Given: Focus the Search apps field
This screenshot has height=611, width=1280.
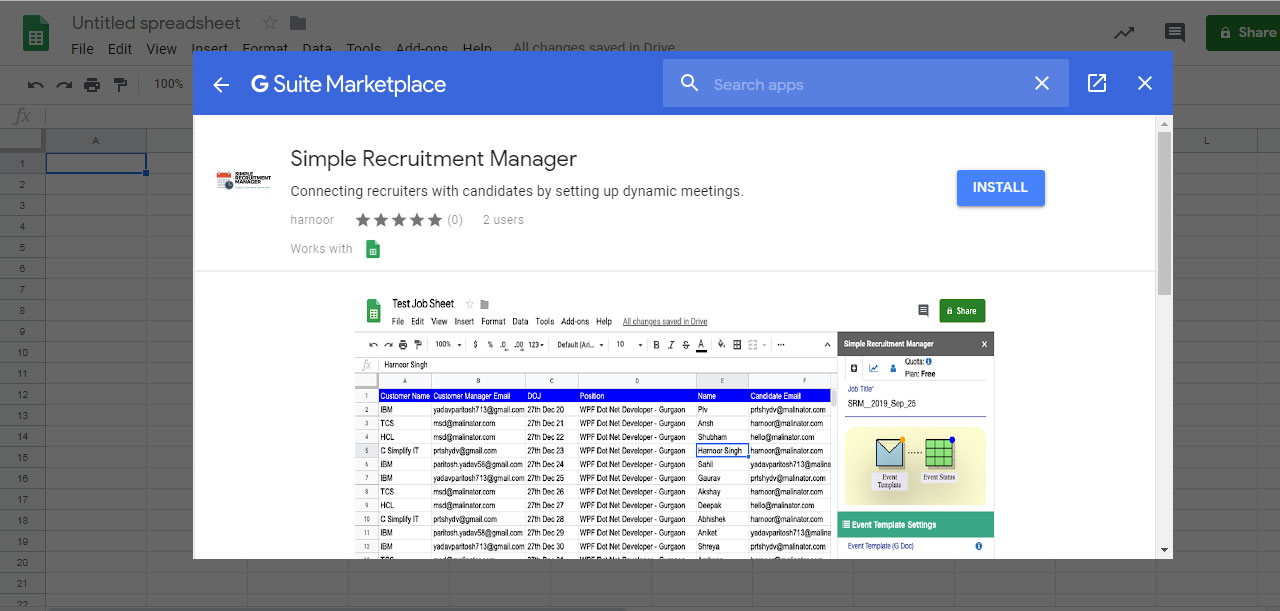Looking at the screenshot, I should pos(865,84).
